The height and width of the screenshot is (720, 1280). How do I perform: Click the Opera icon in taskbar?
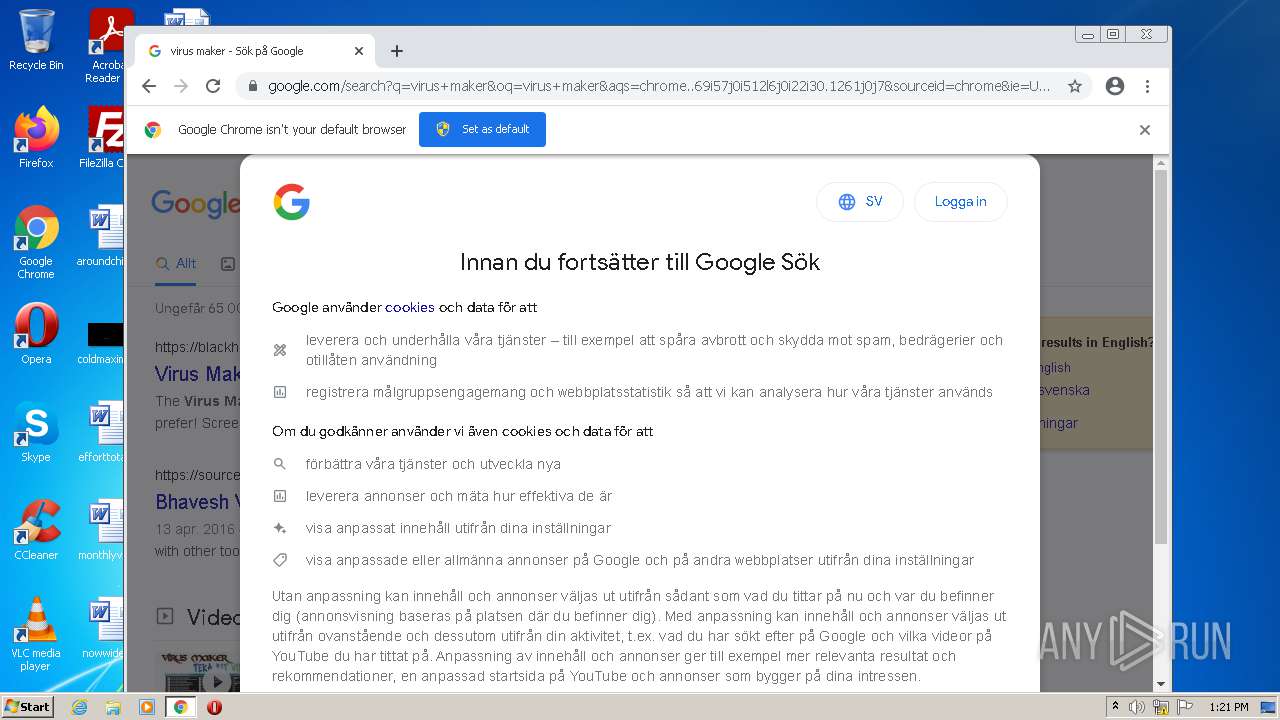(x=214, y=707)
